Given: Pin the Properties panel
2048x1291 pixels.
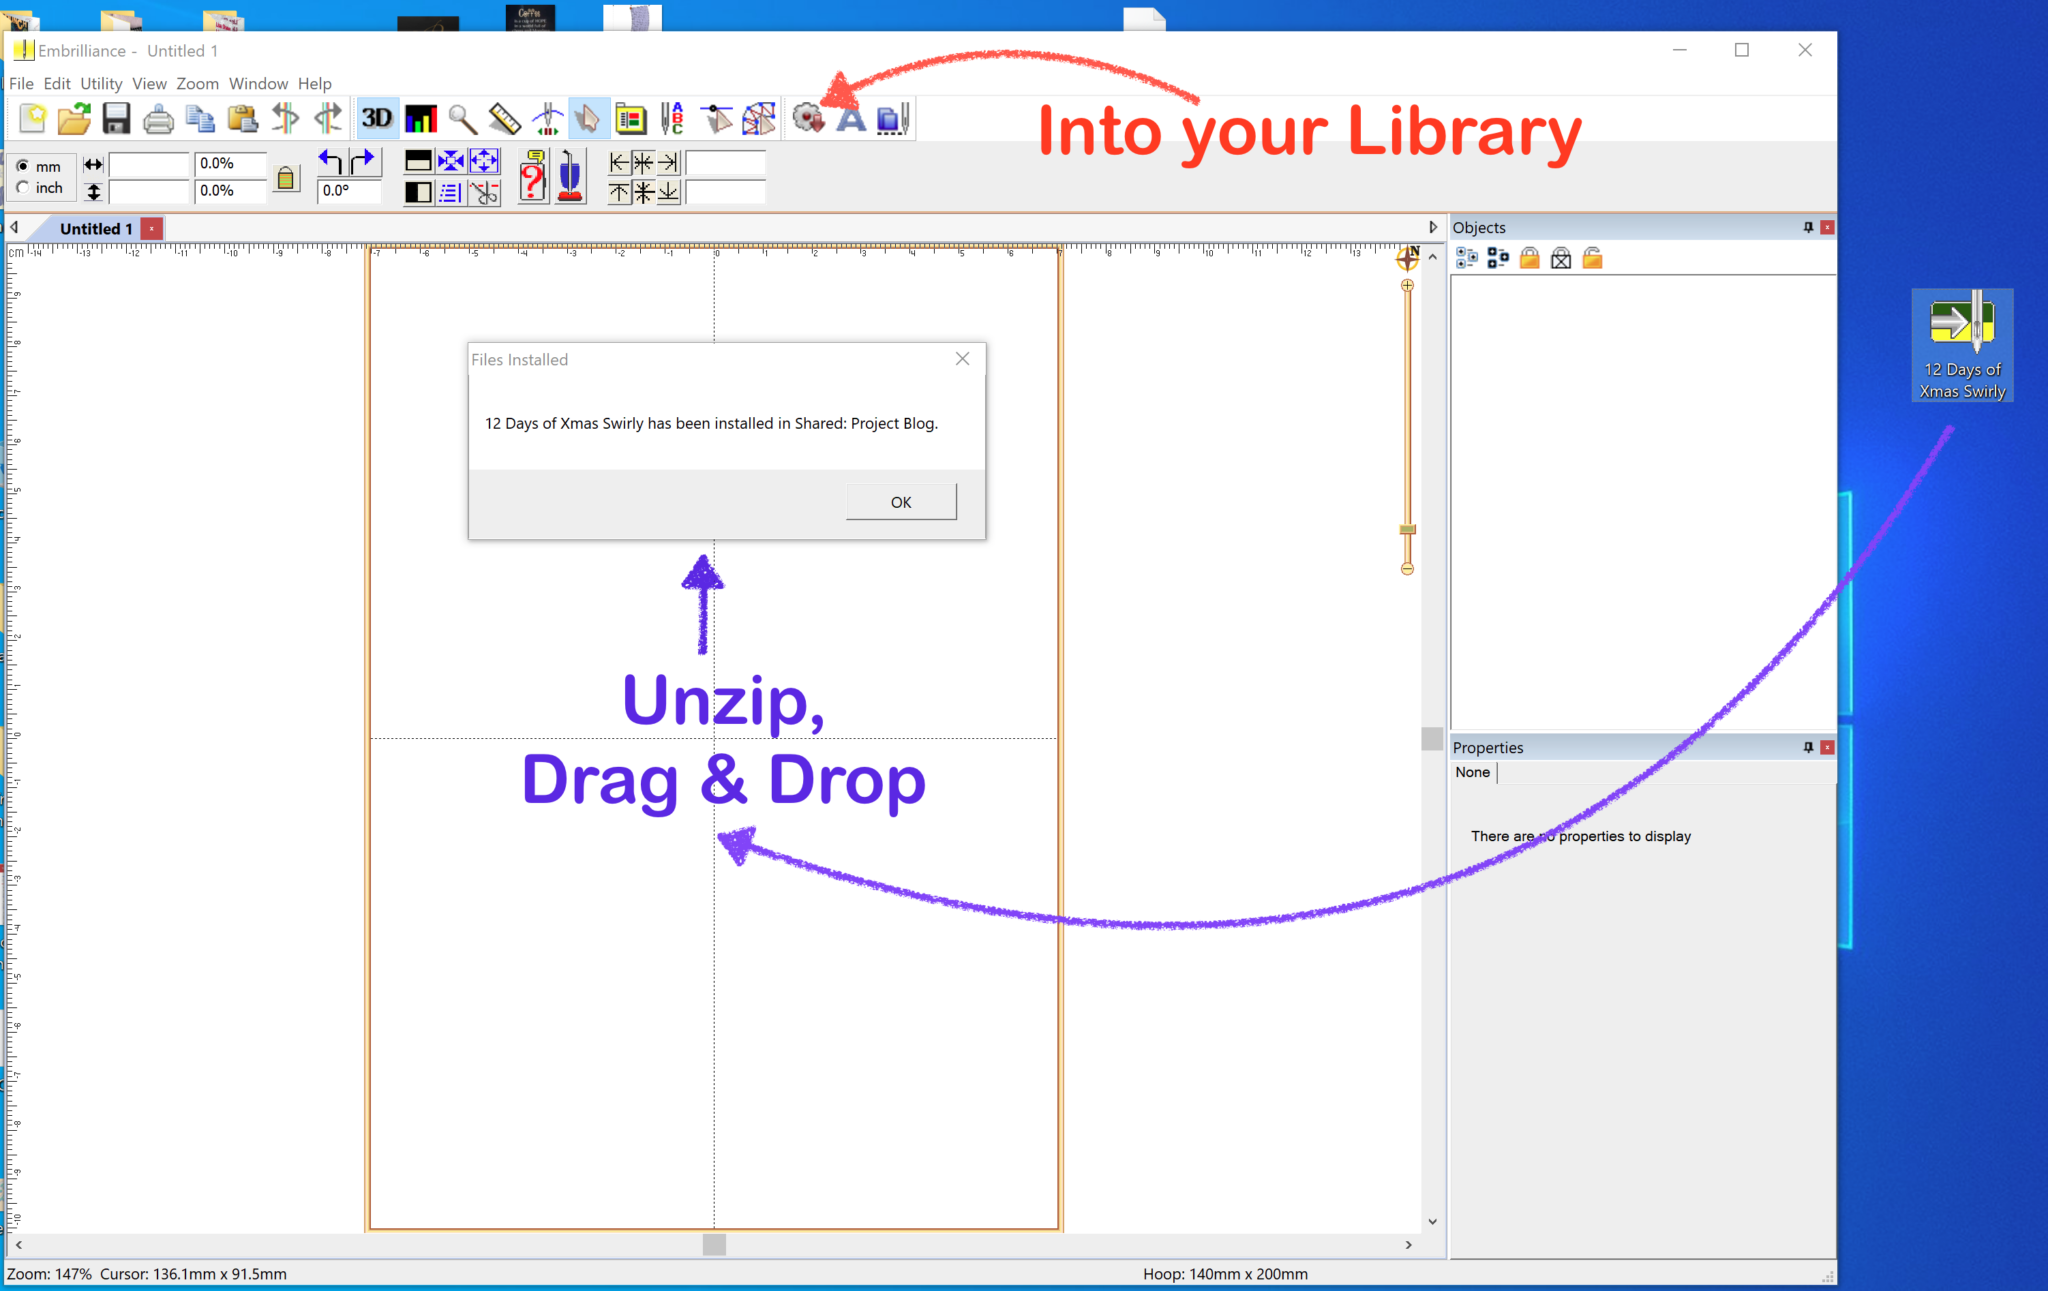Looking at the screenshot, I should [x=1808, y=748].
